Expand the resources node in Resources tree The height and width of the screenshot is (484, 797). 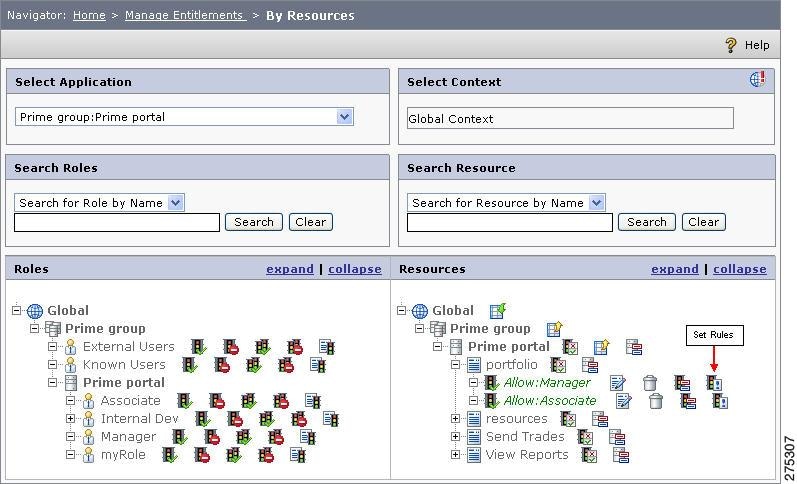[x=455, y=419]
